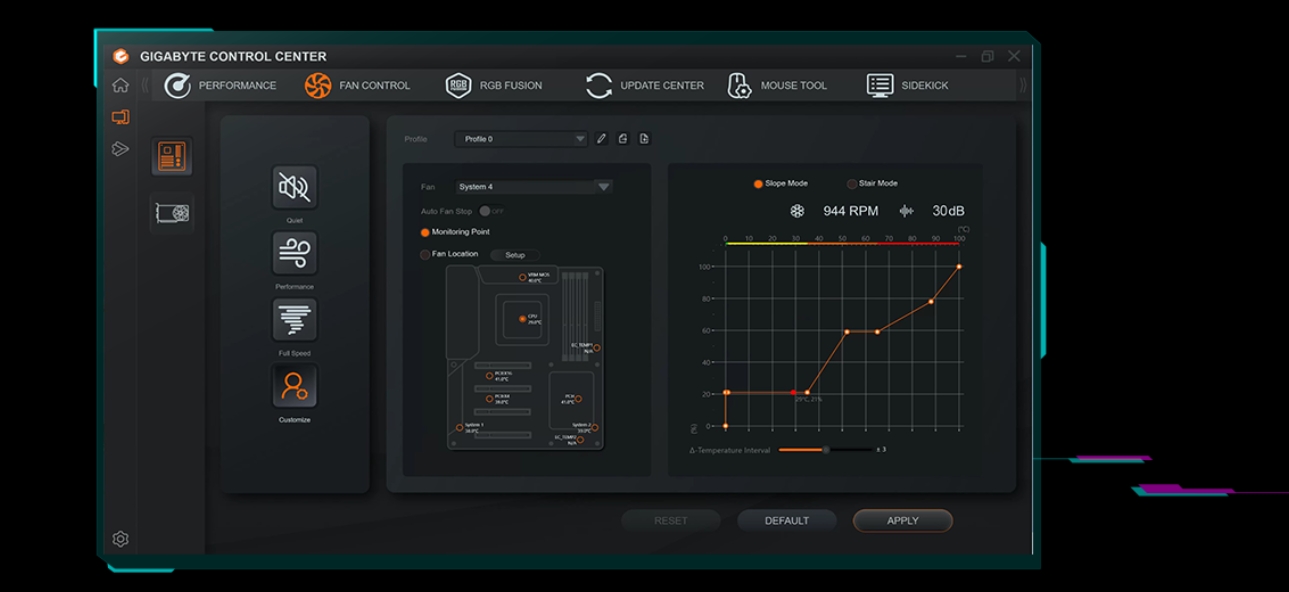This screenshot has height=592, width=1289.
Task: Toggle the Auto Fan Stop switch
Action: point(491,211)
